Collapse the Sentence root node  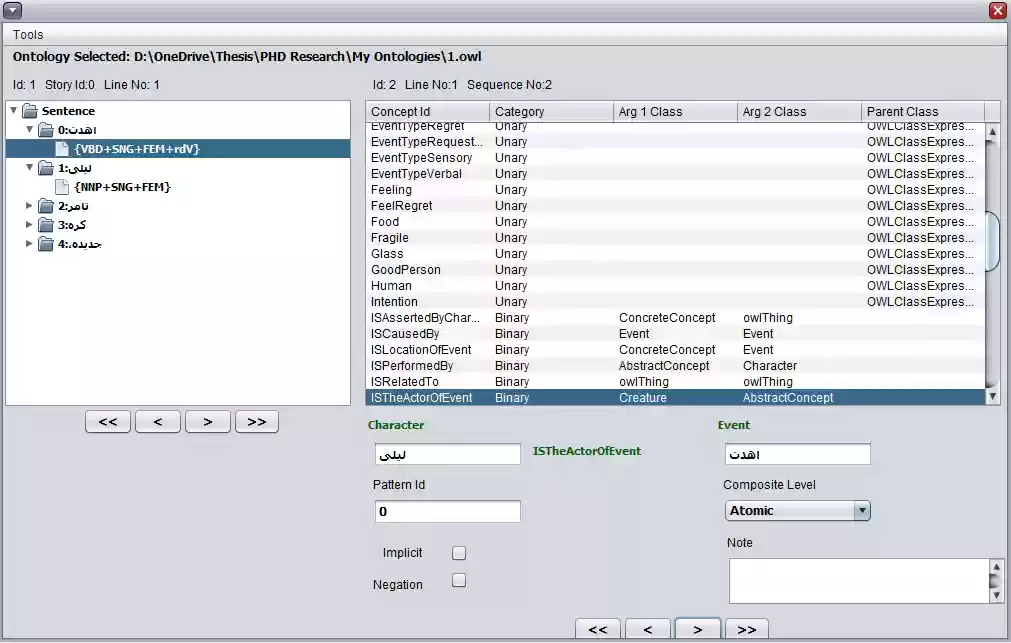pos(13,111)
